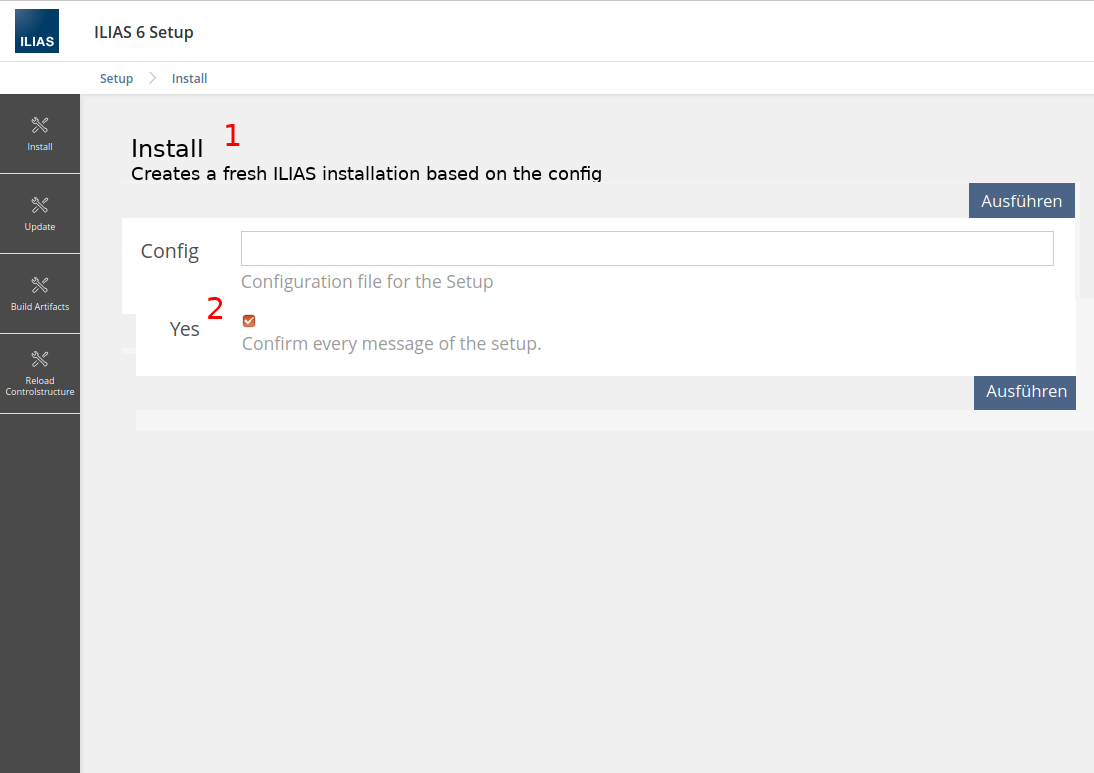
Task: Click the large 'Install' page heading
Action: click(167, 149)
